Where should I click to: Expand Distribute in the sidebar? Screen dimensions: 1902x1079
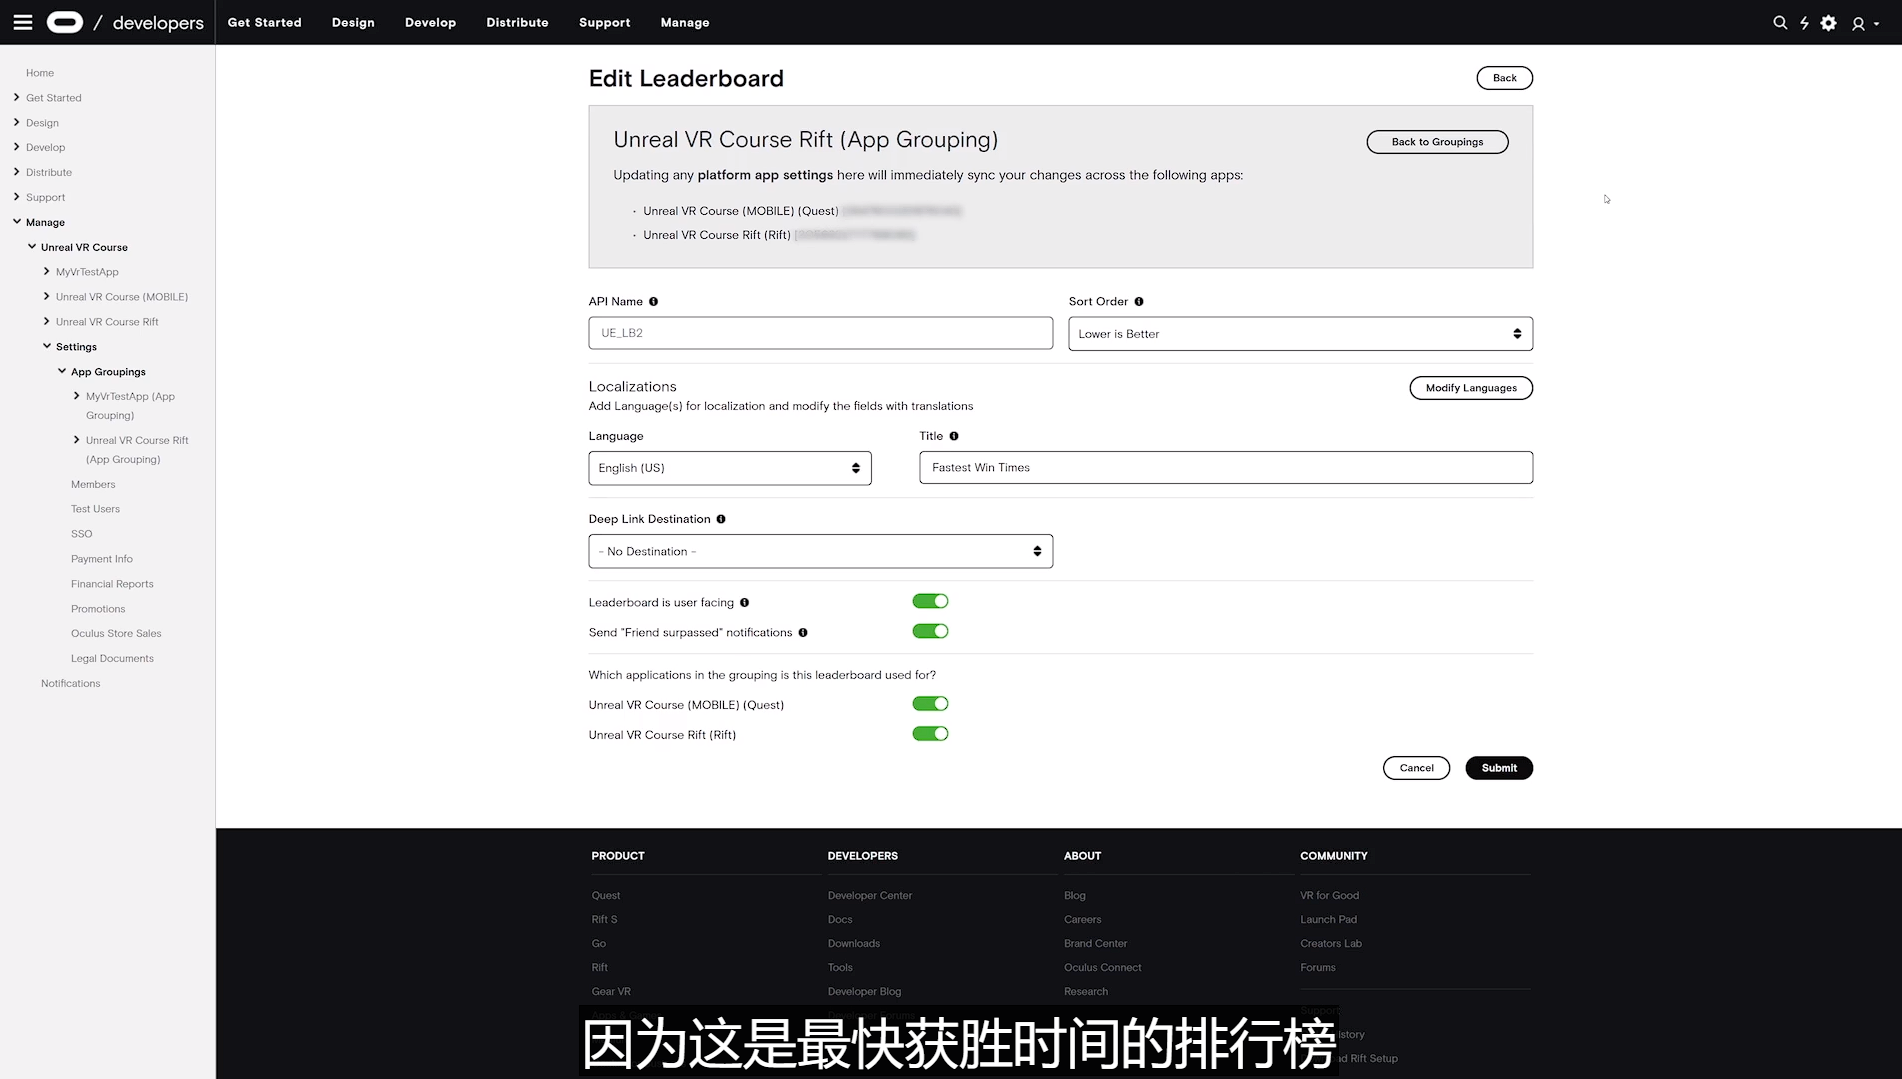[x=17, y=172]
